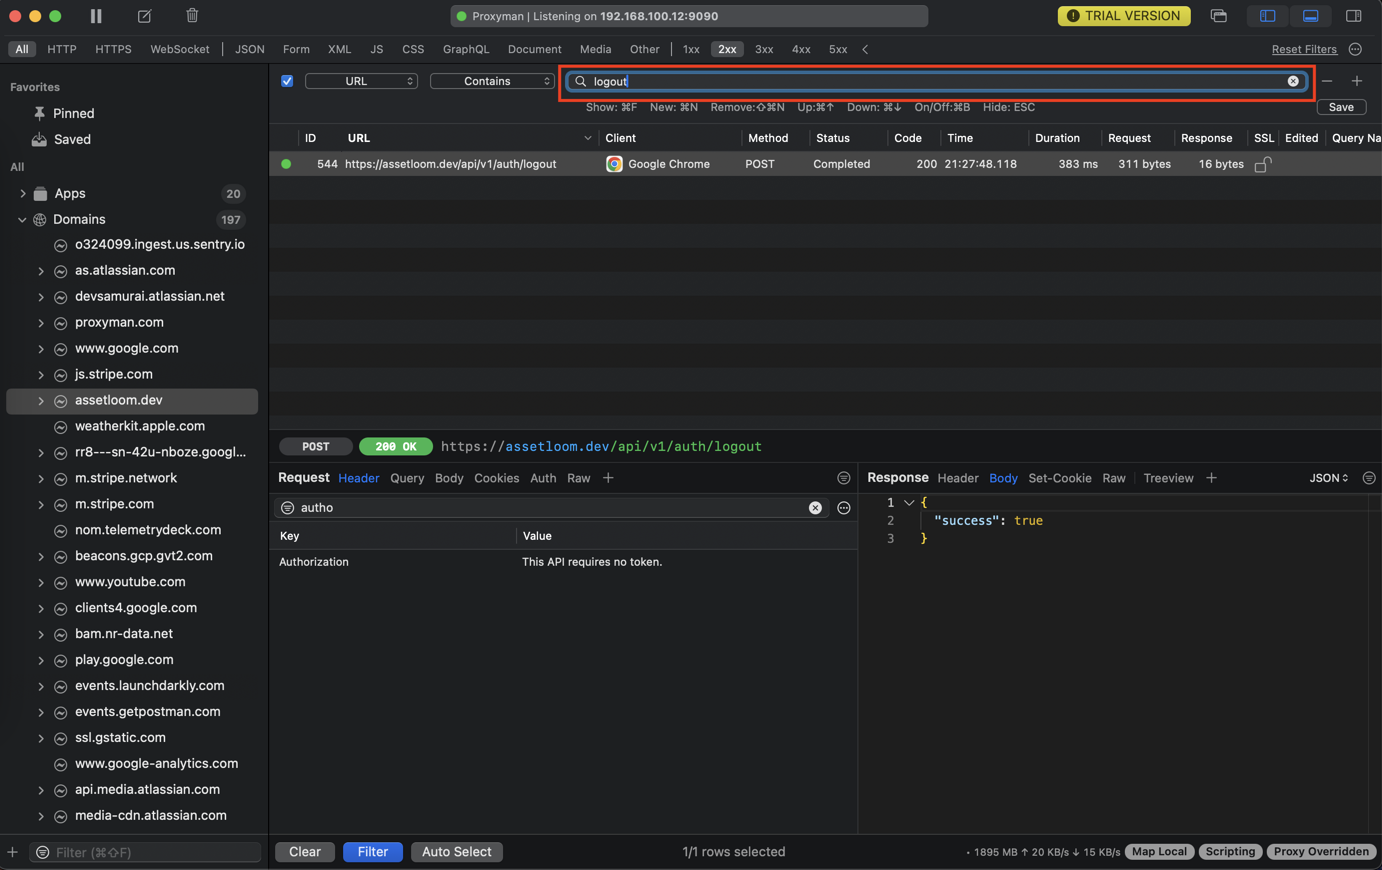Toggle the Proxy Overridden status button
Image resolution: width=1382 pixels, height=870 pixels.
click(1321, 852)
